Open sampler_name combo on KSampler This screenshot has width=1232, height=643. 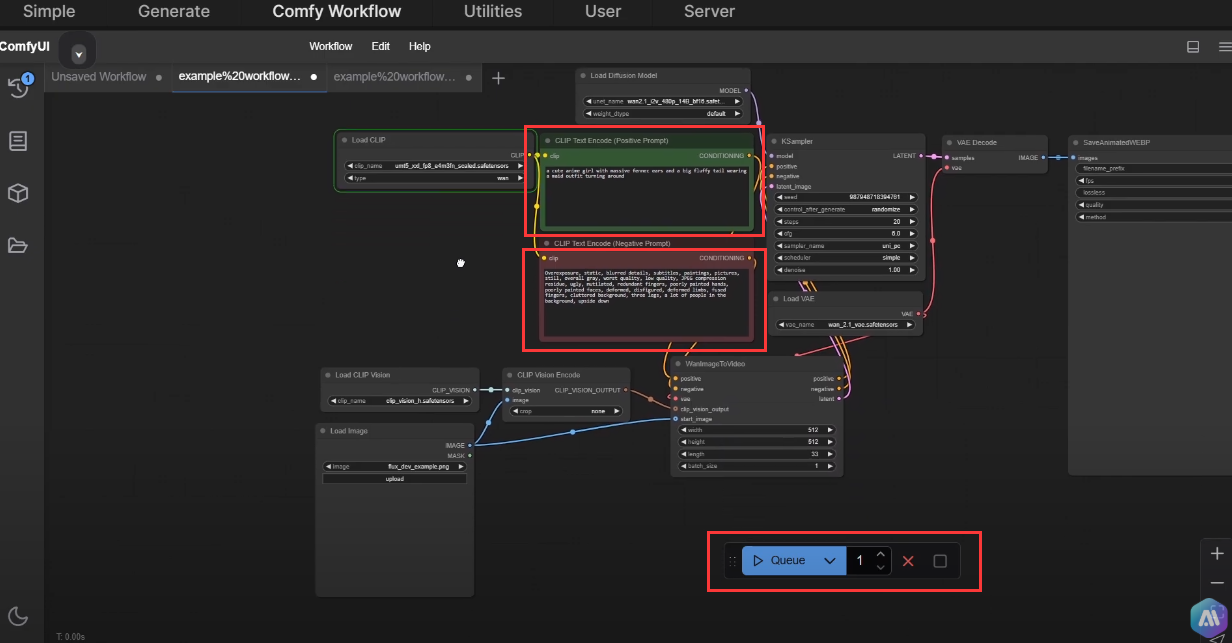(x=845, y=245)
